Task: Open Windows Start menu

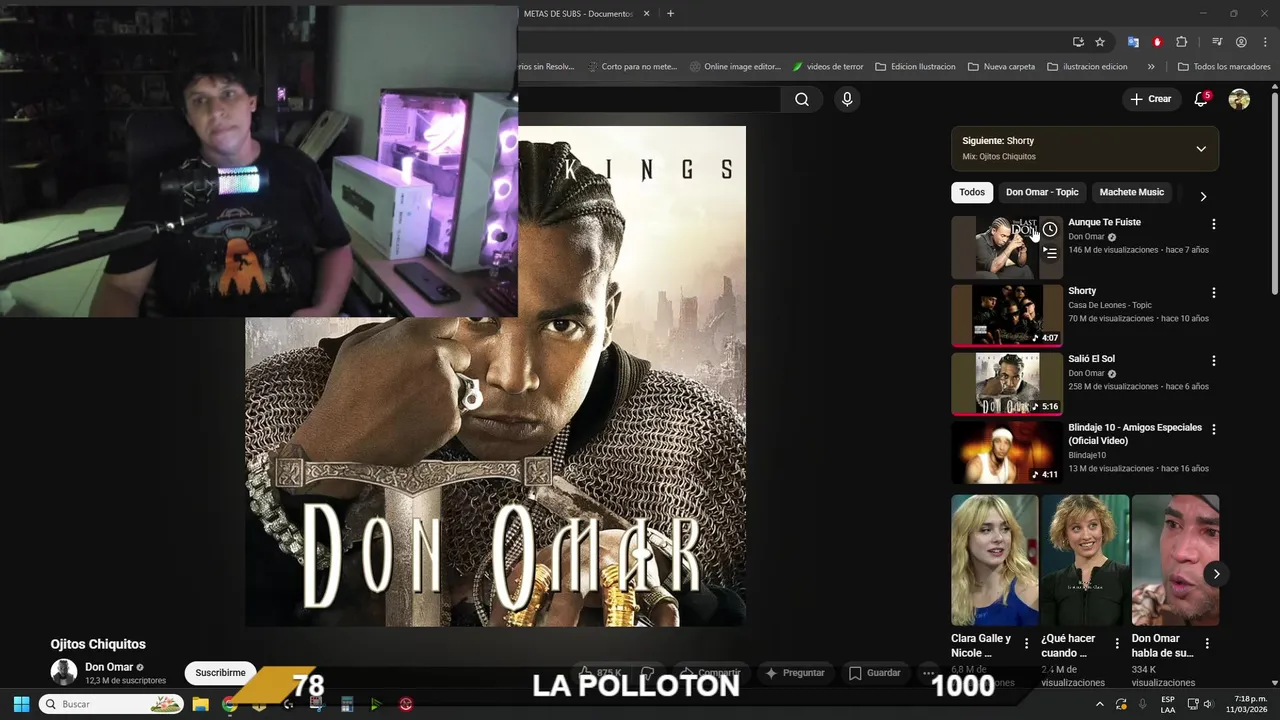Action: 21,704
